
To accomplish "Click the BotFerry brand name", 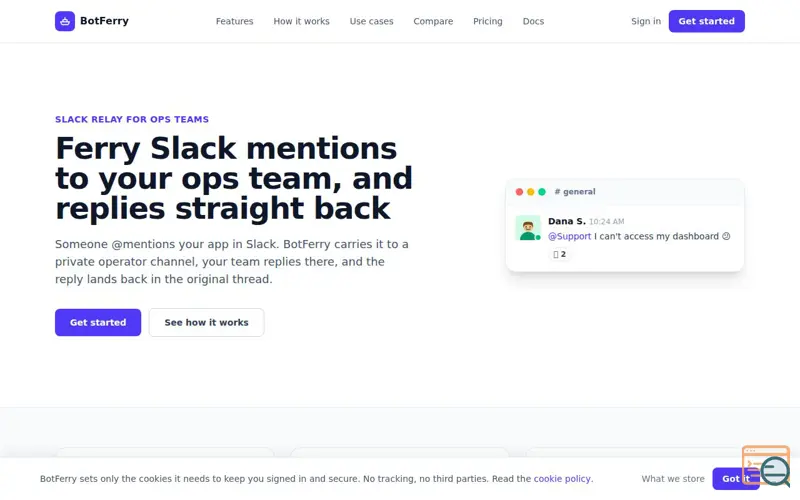I will coord(104,21).
